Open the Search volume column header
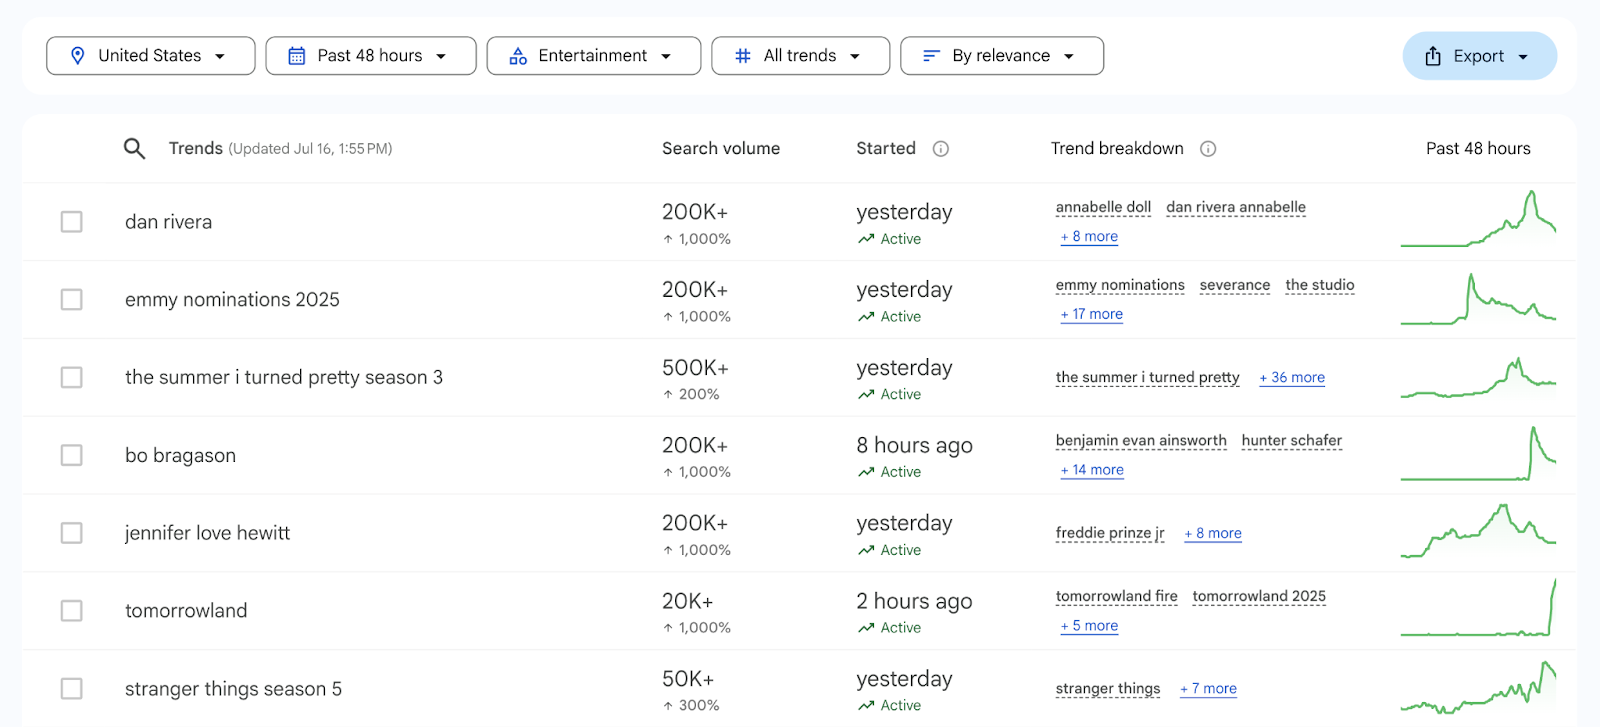The image size is (1600, 727). click(x=720, y=149)
